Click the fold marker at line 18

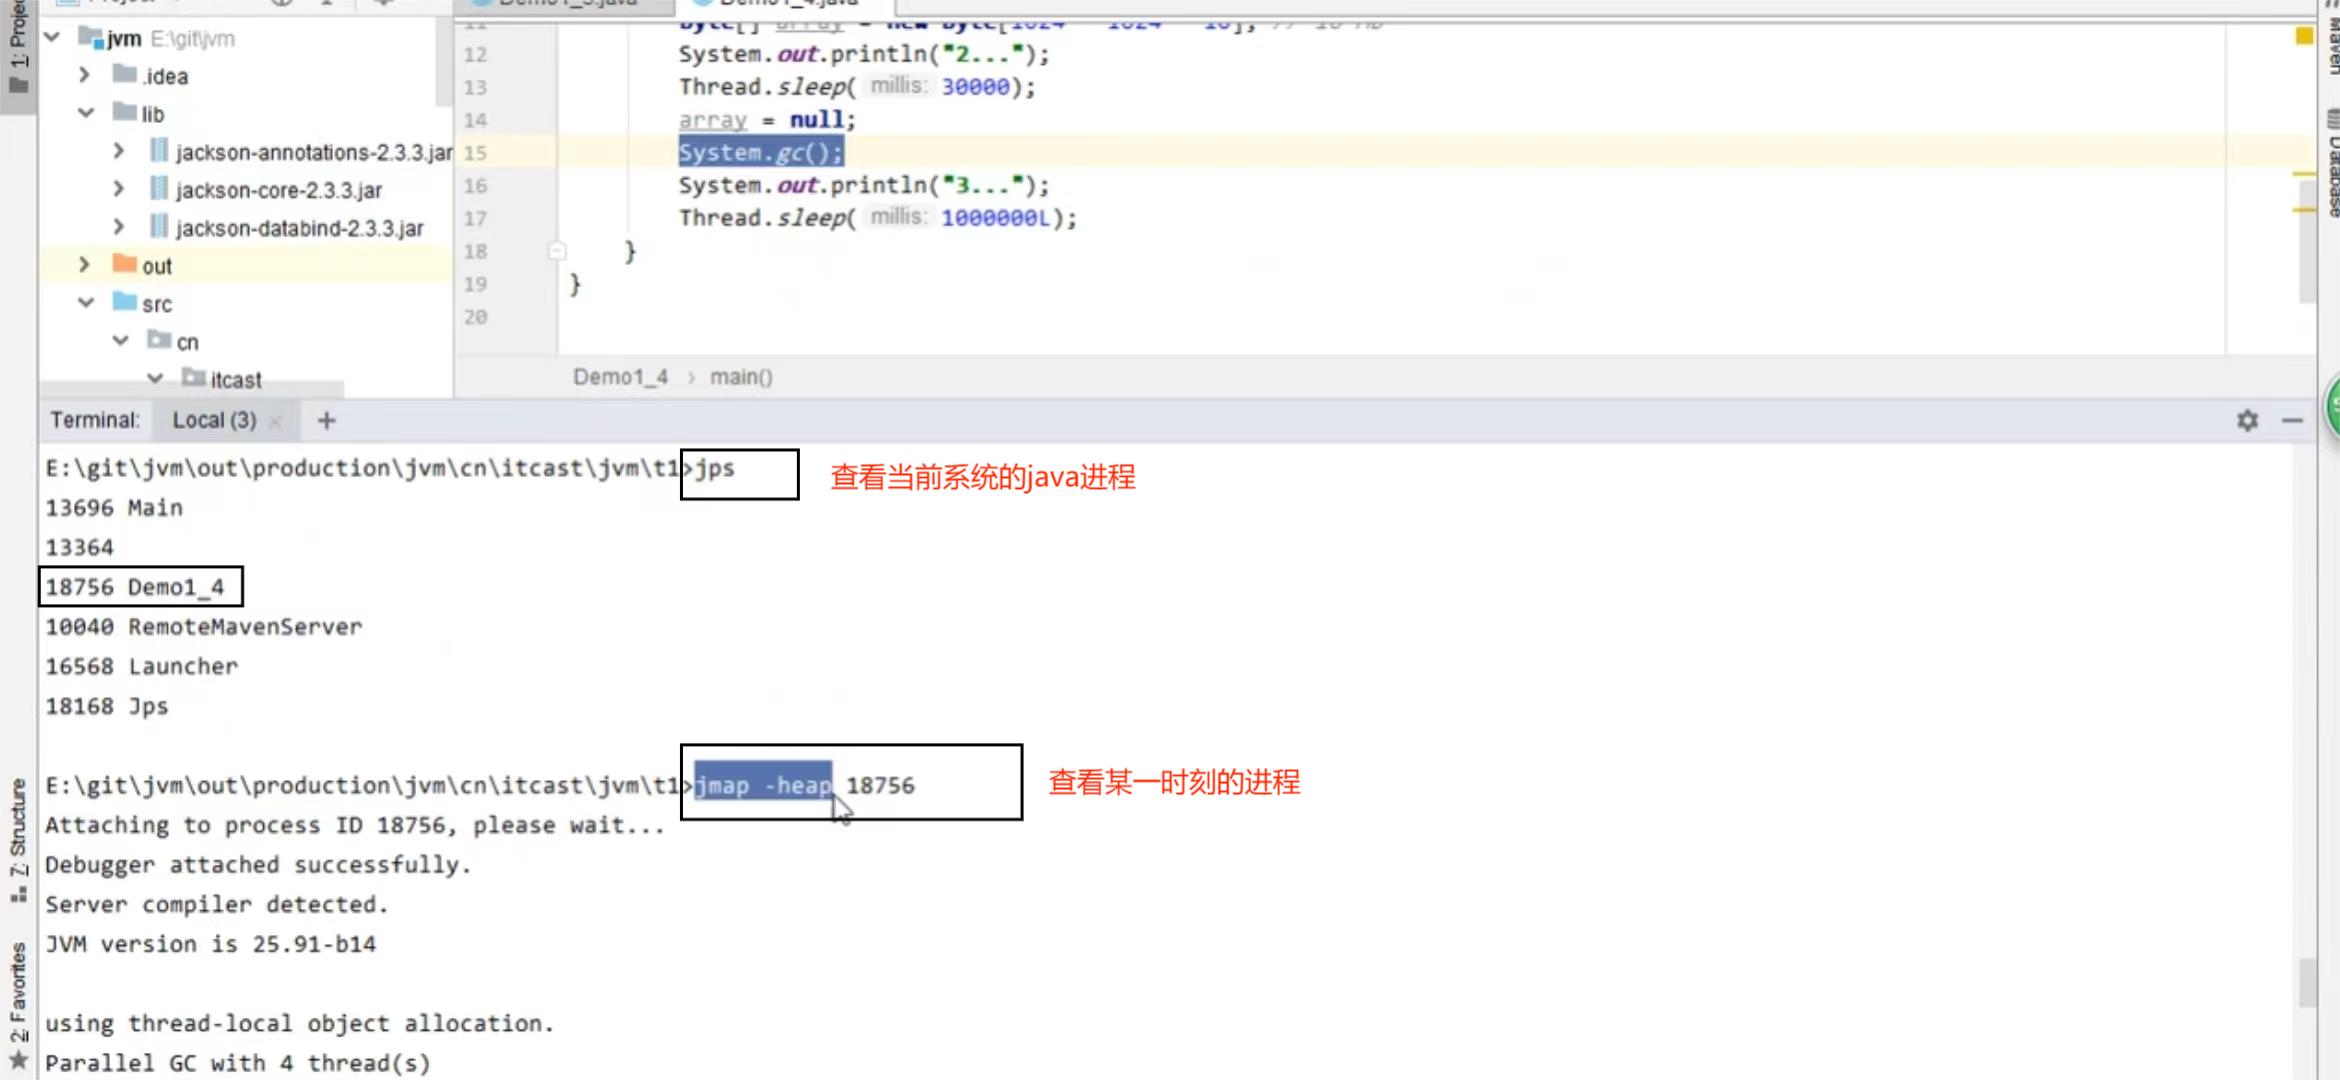[558, 251]
